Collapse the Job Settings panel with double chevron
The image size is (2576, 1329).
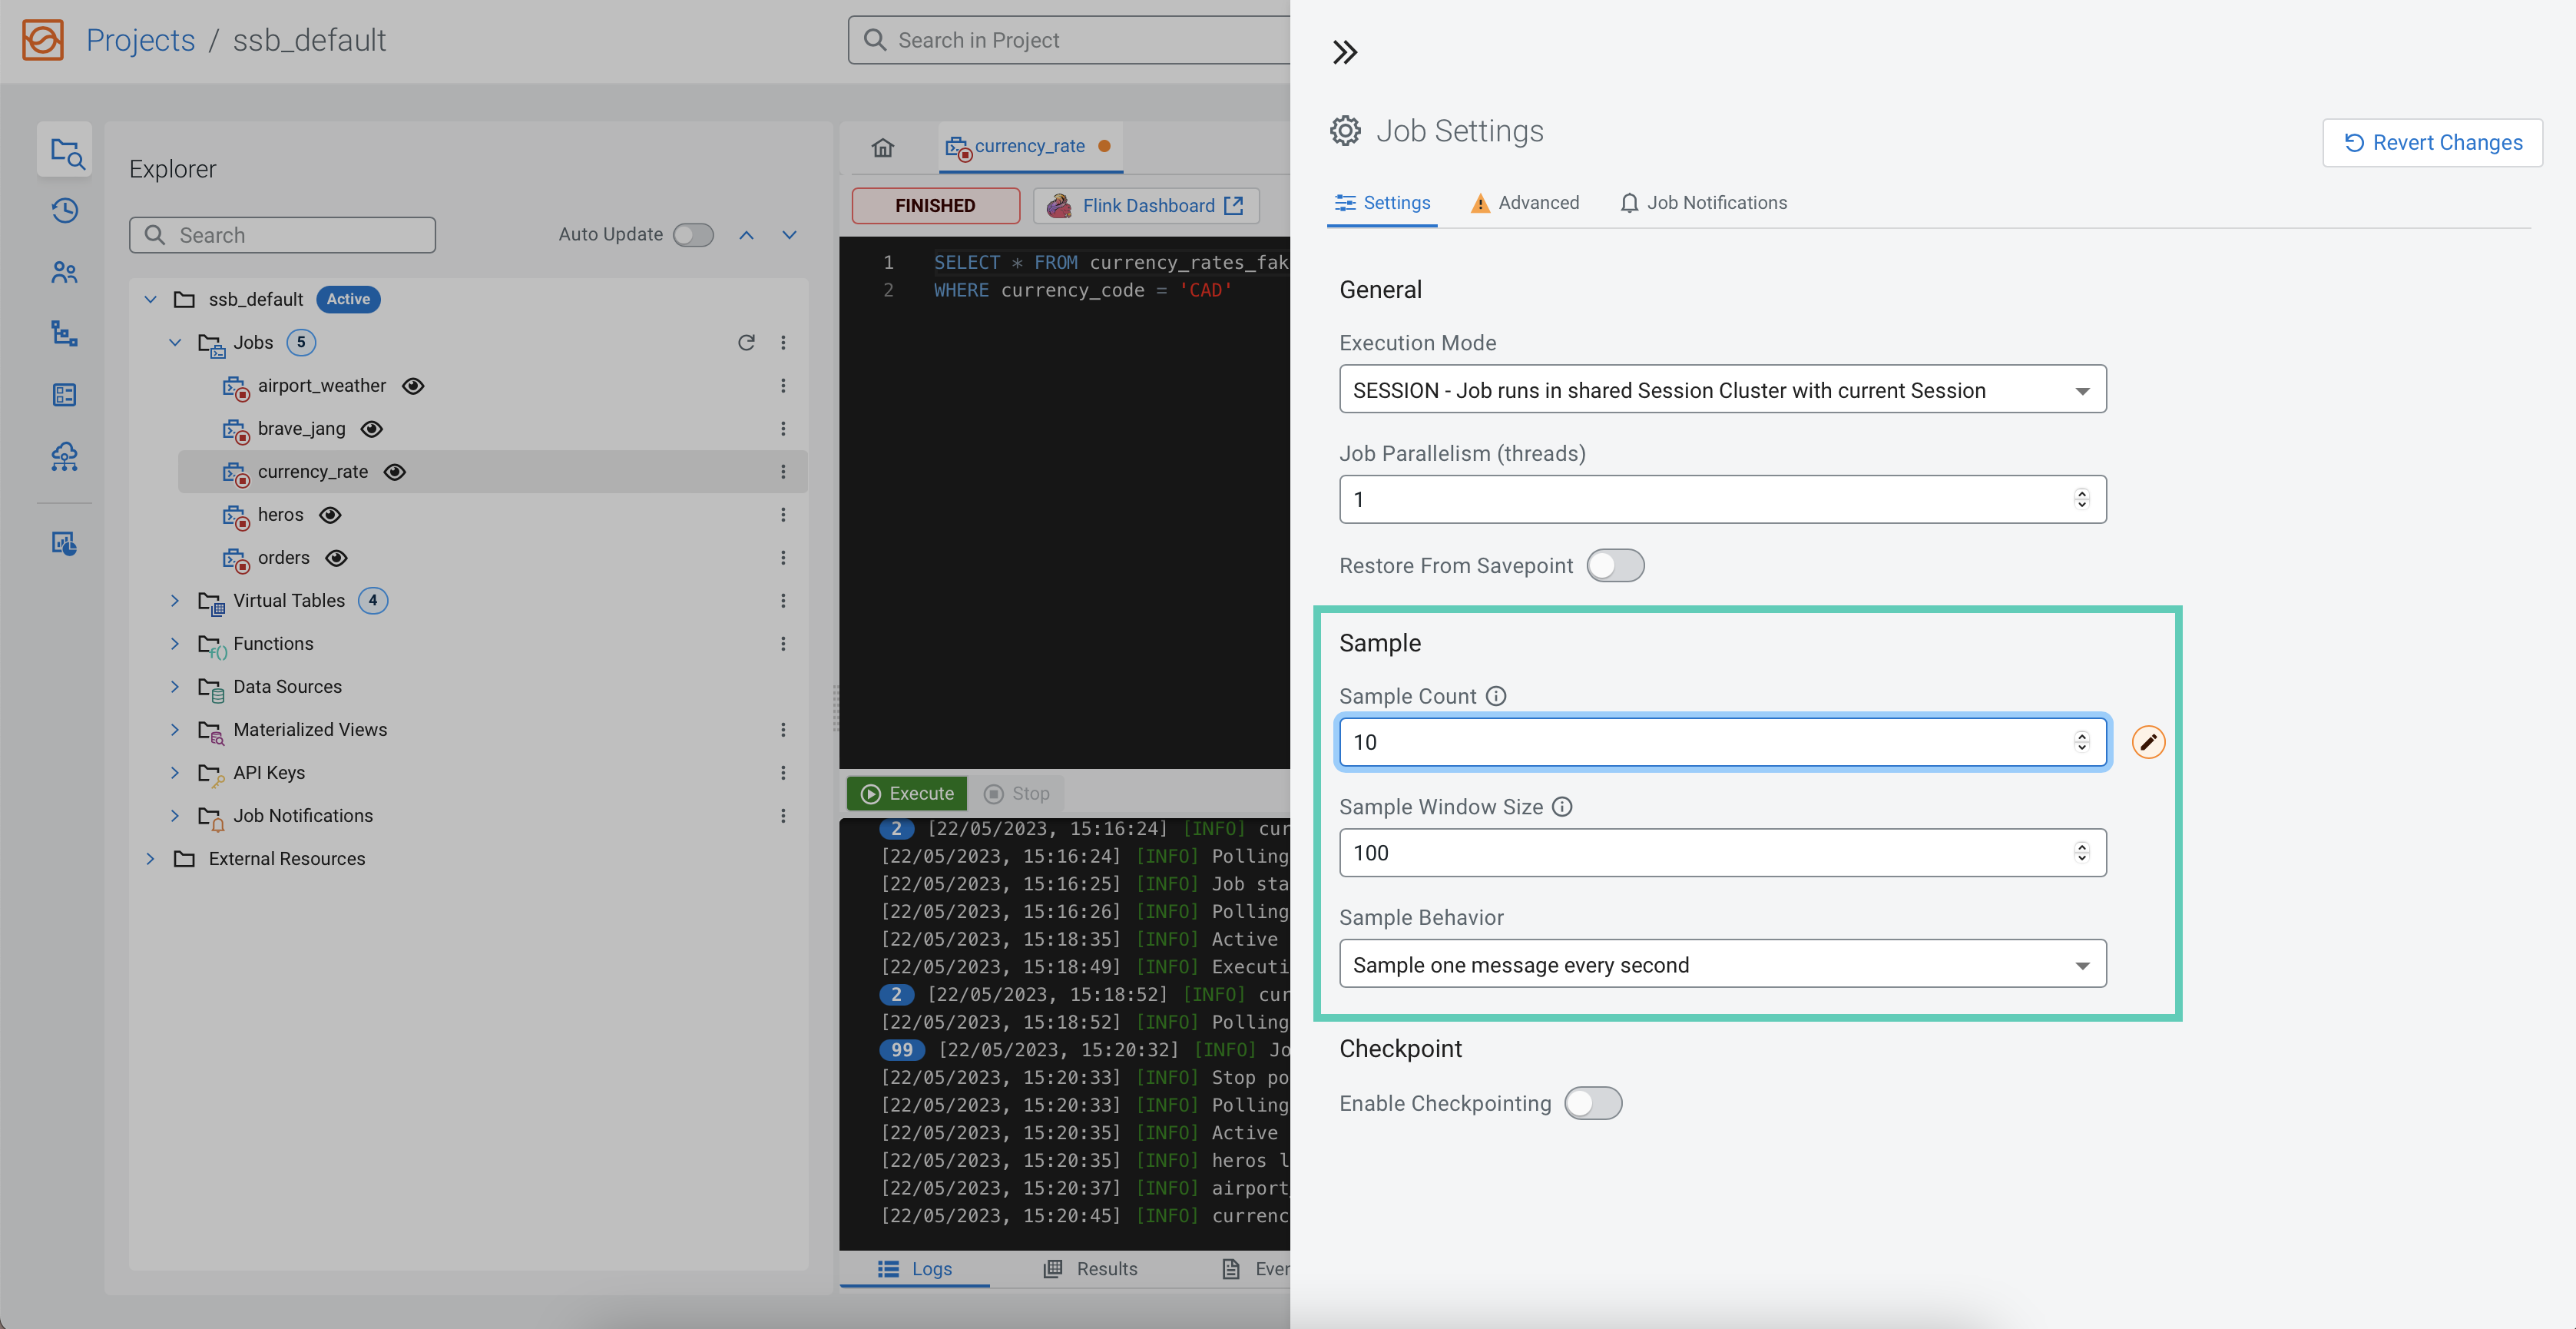click(1345, 52)
